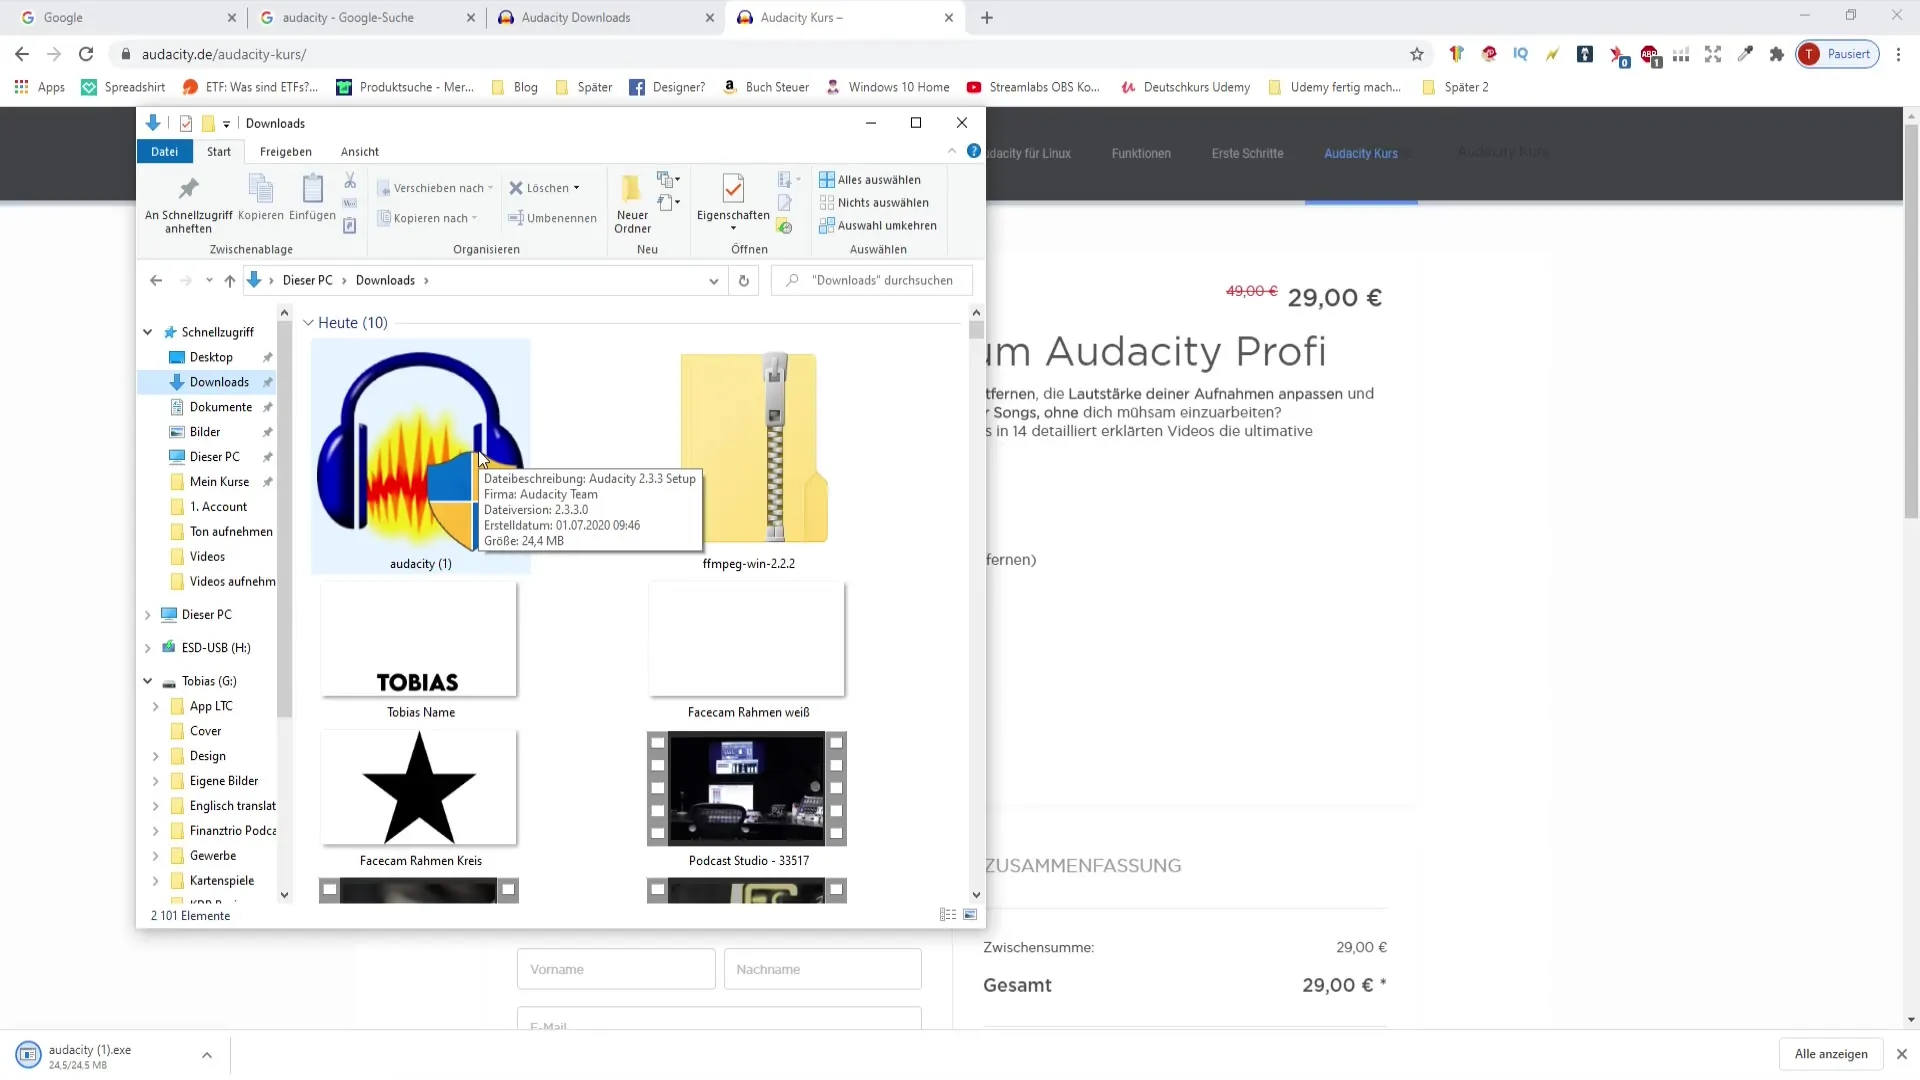Open a new Chrome tab

[986, 17]
